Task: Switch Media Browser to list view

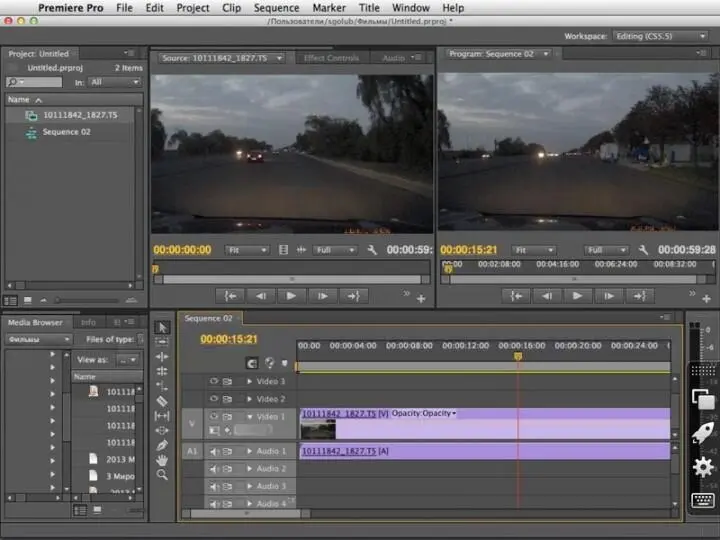Action: (x=80, y=510)
